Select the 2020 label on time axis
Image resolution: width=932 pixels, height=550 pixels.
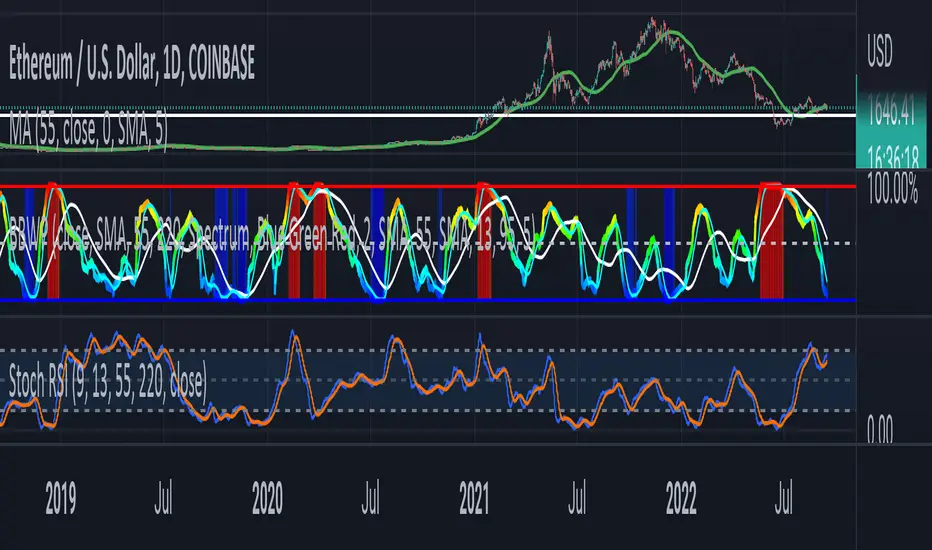267,499
